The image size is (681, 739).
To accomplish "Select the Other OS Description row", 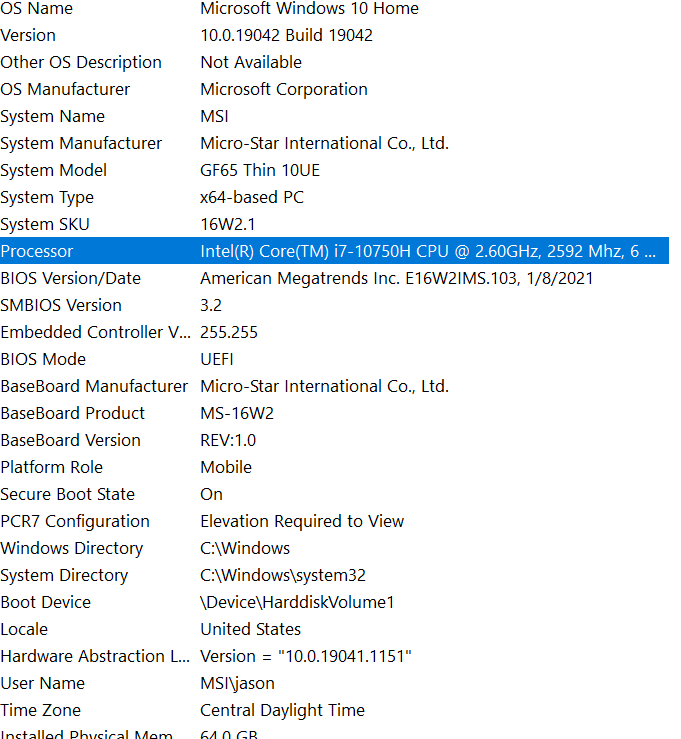I will coord(81,63).
